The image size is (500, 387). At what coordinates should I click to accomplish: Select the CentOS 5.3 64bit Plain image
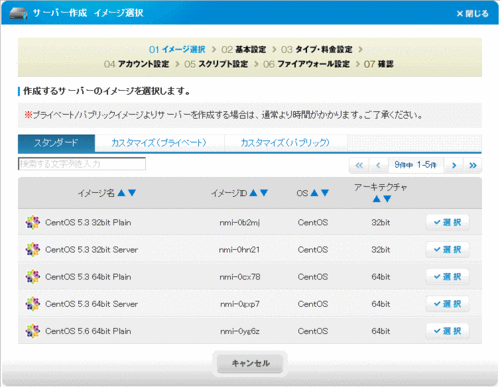pyautogui.click(x=448, y=277)
